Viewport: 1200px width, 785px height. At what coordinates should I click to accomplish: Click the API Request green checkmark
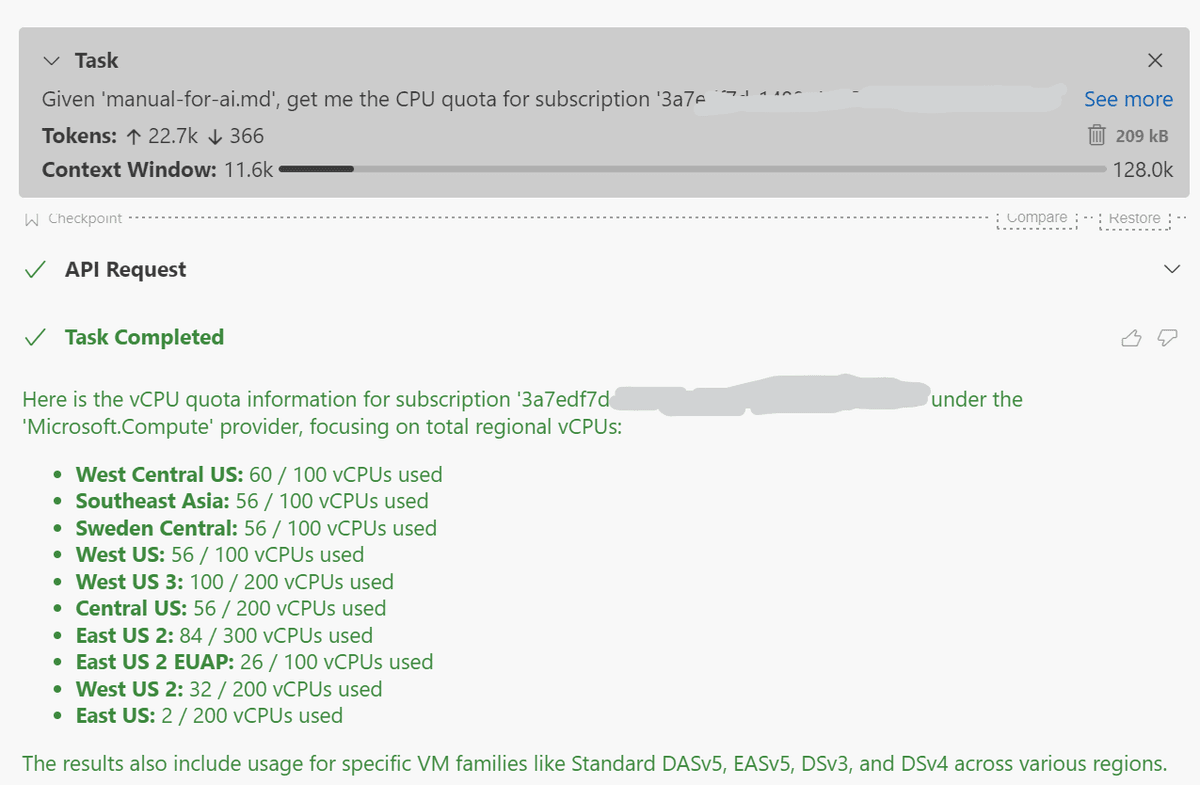[36, 270]
